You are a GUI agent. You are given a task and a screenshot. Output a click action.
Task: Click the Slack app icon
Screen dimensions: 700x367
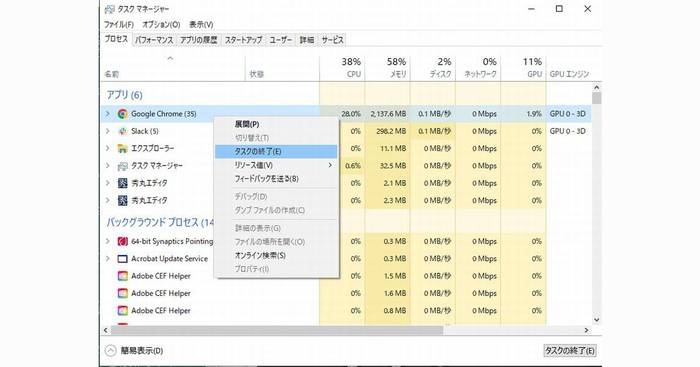tap(122, 131)
